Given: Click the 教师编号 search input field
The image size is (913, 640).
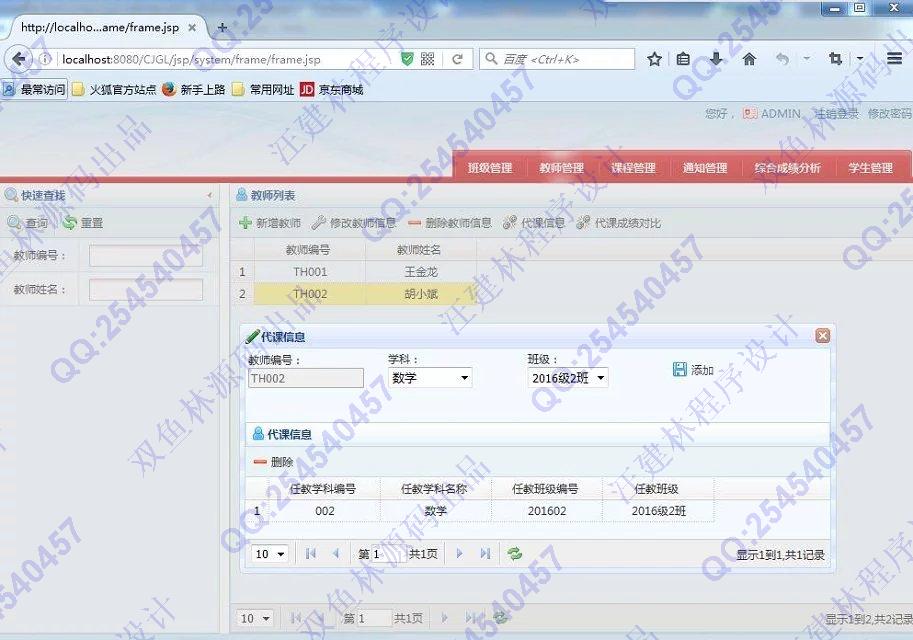Looking at the screenshot, I should [146, 255].
